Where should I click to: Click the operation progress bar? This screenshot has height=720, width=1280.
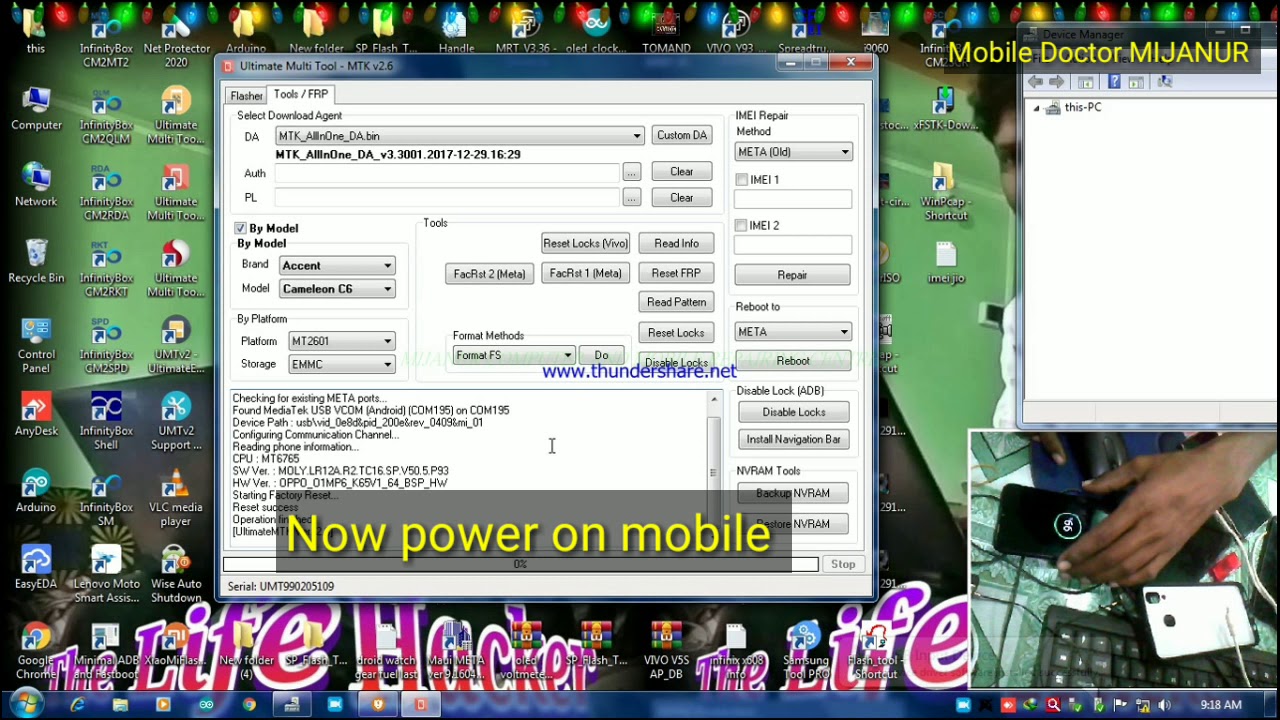click(x=520, y=565)
